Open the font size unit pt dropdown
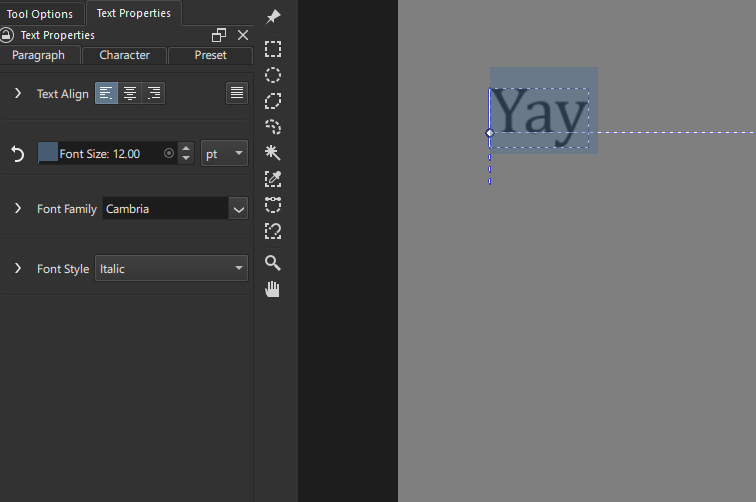756x502 pixels. pos(224,154)
